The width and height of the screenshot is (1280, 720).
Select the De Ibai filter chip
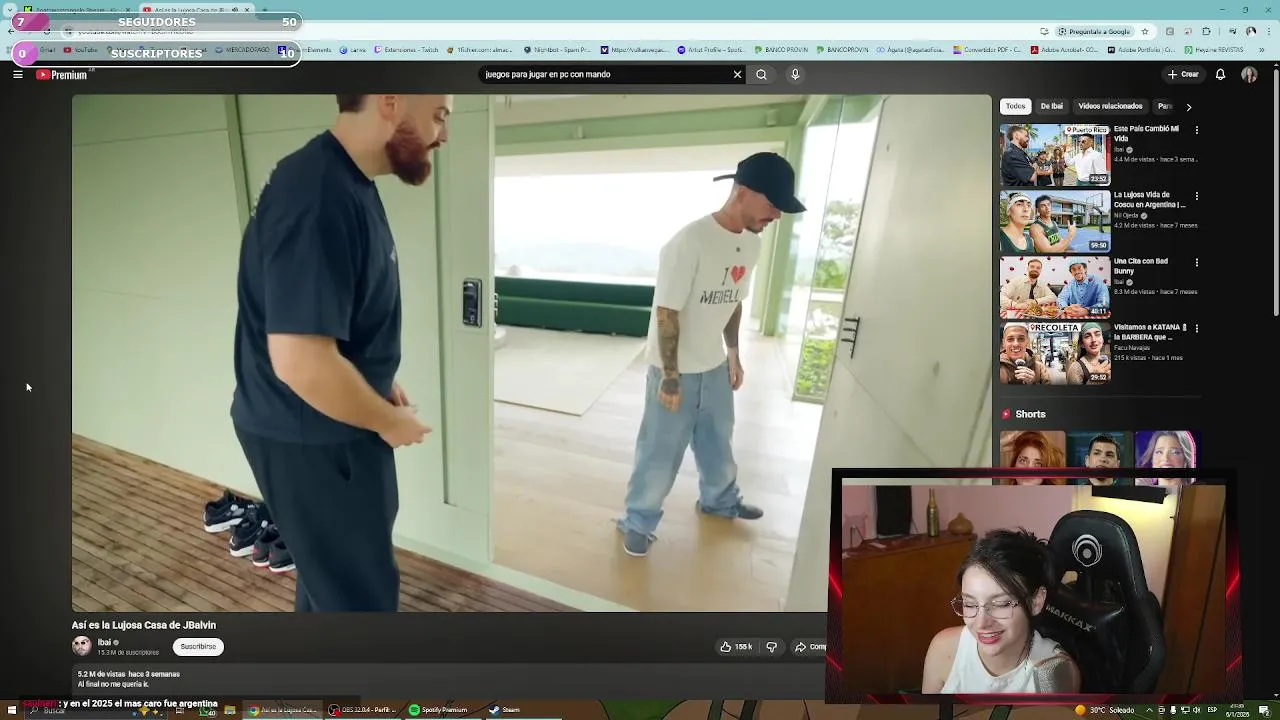point(1051,106)
